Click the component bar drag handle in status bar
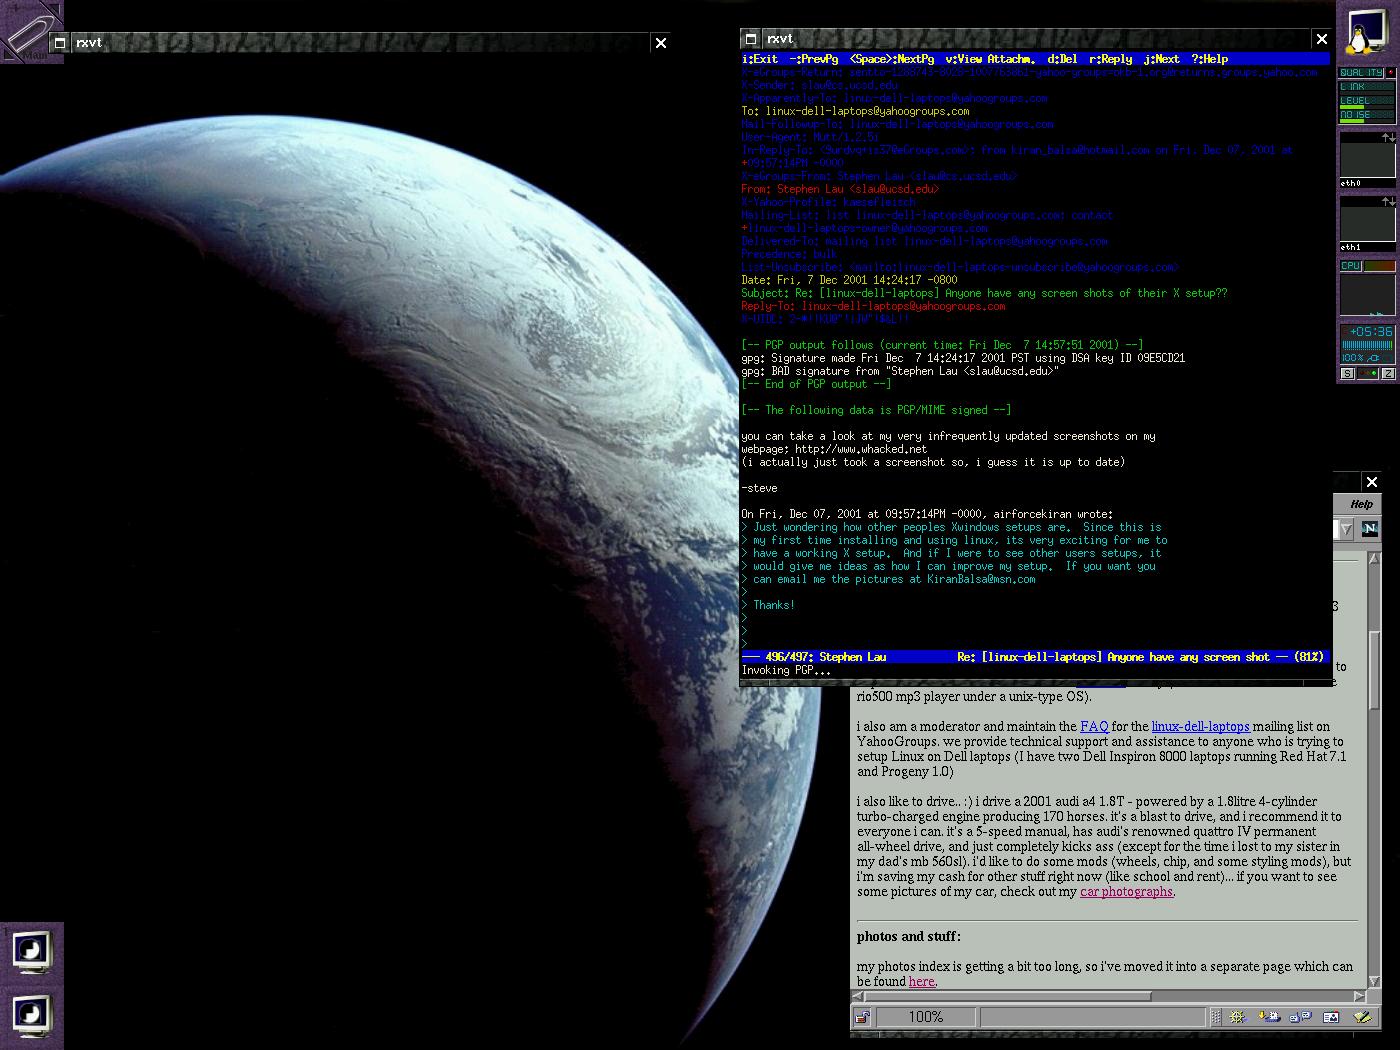The height and width of the screenshot is (1050, 1400). (1215, 1017)
